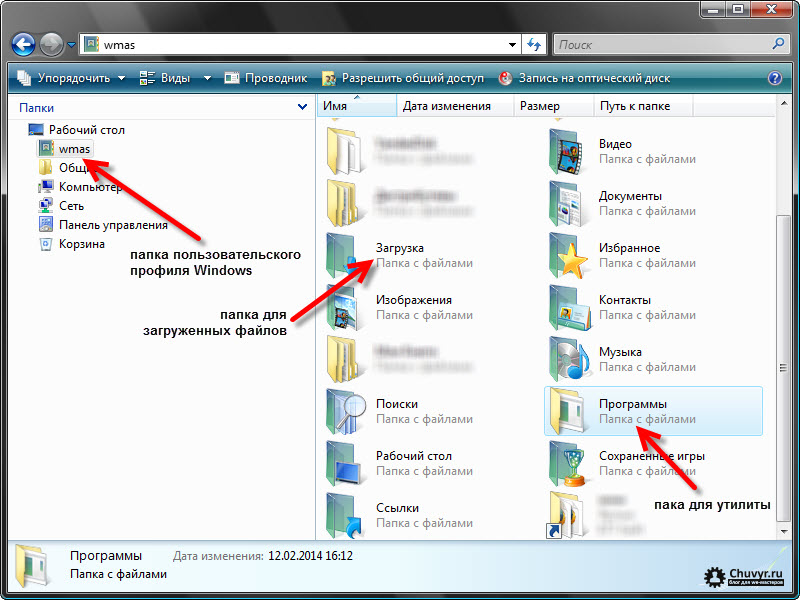Screen dimensions: 800x600
Task: Minimize the Explorer window
Action: [x=714, y=9]
